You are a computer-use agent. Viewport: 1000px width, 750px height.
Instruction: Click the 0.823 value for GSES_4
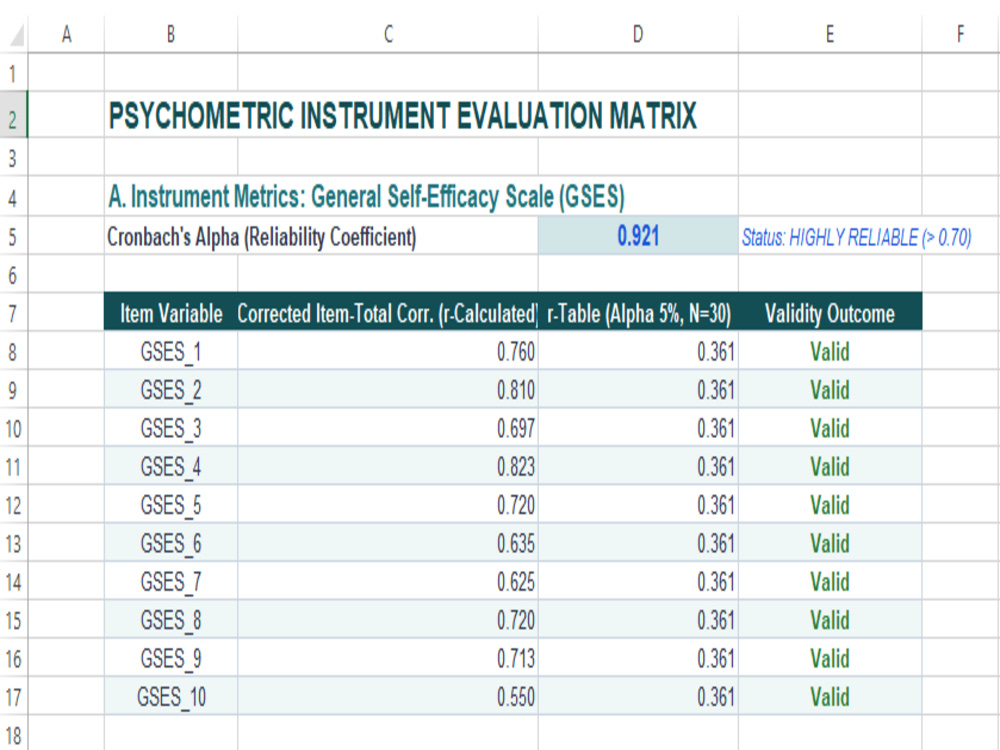[x=388, y=466]
